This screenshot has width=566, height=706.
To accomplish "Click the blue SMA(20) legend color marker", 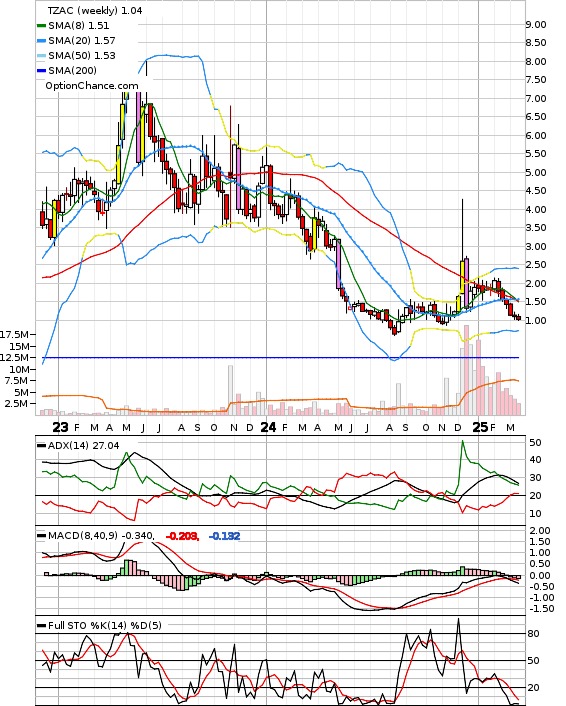I will [41, 41].
